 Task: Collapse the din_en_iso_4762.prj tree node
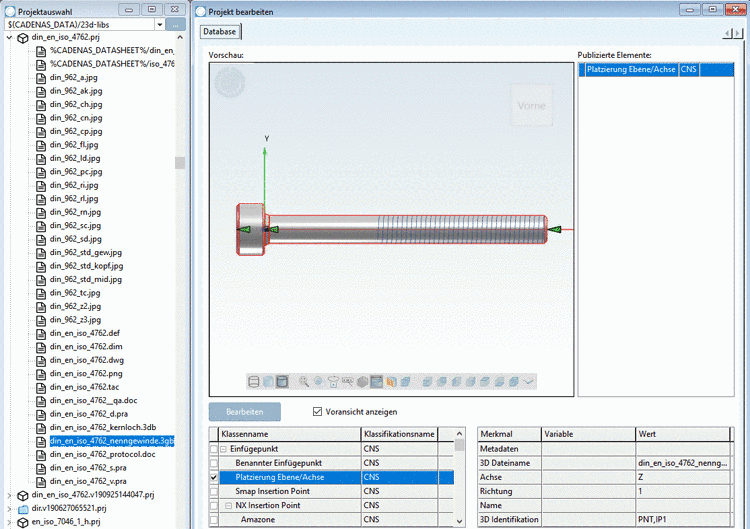click(x=9, y=37)
